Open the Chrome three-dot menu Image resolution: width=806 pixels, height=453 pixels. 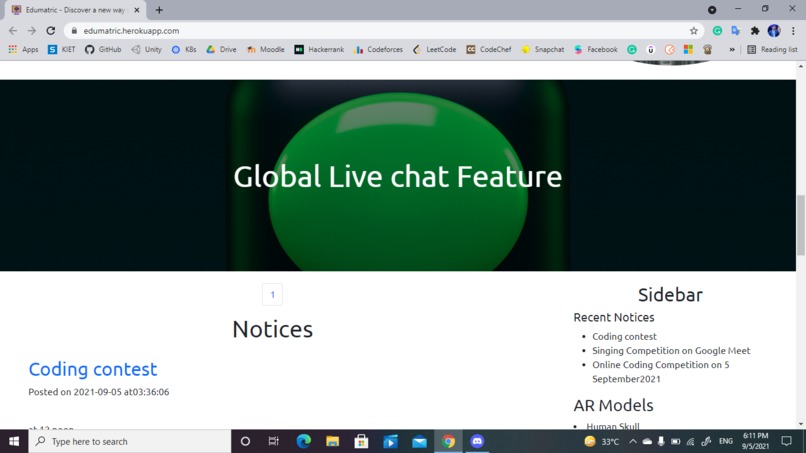click(793, 31)
